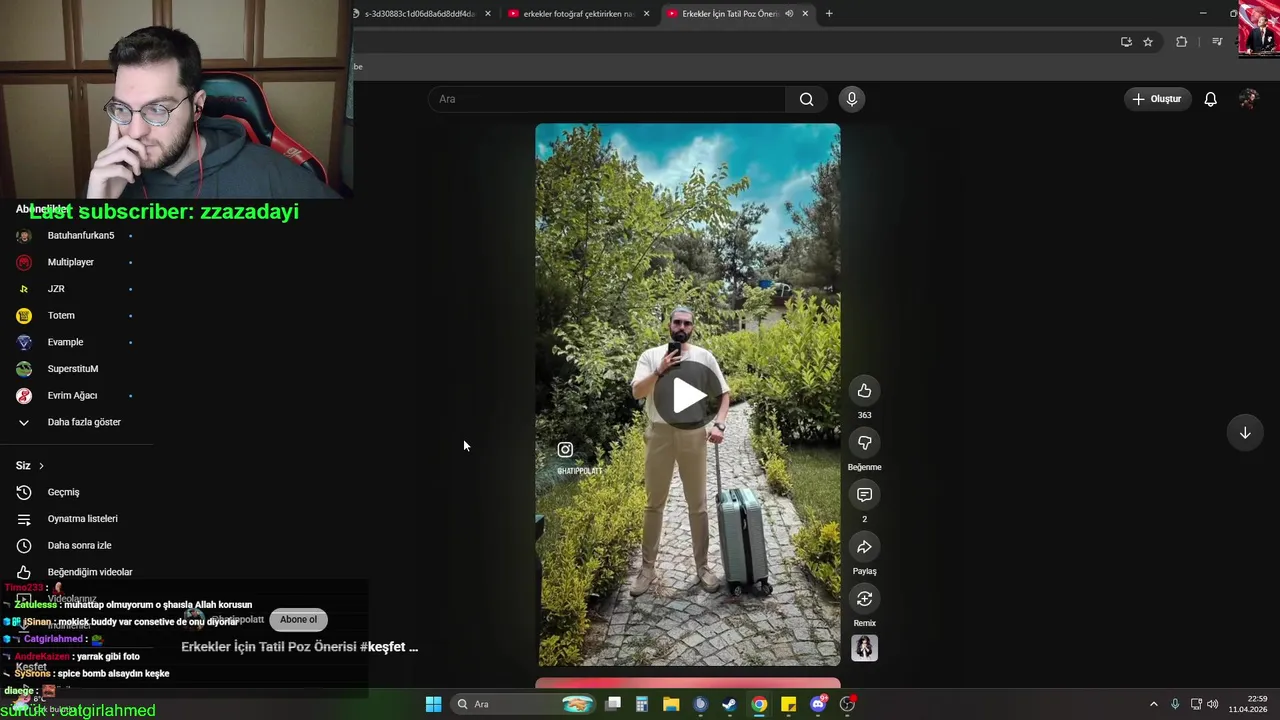Open YouTube notifications bell
The width and height of the screenshot is (1280, 720).
1210,99
